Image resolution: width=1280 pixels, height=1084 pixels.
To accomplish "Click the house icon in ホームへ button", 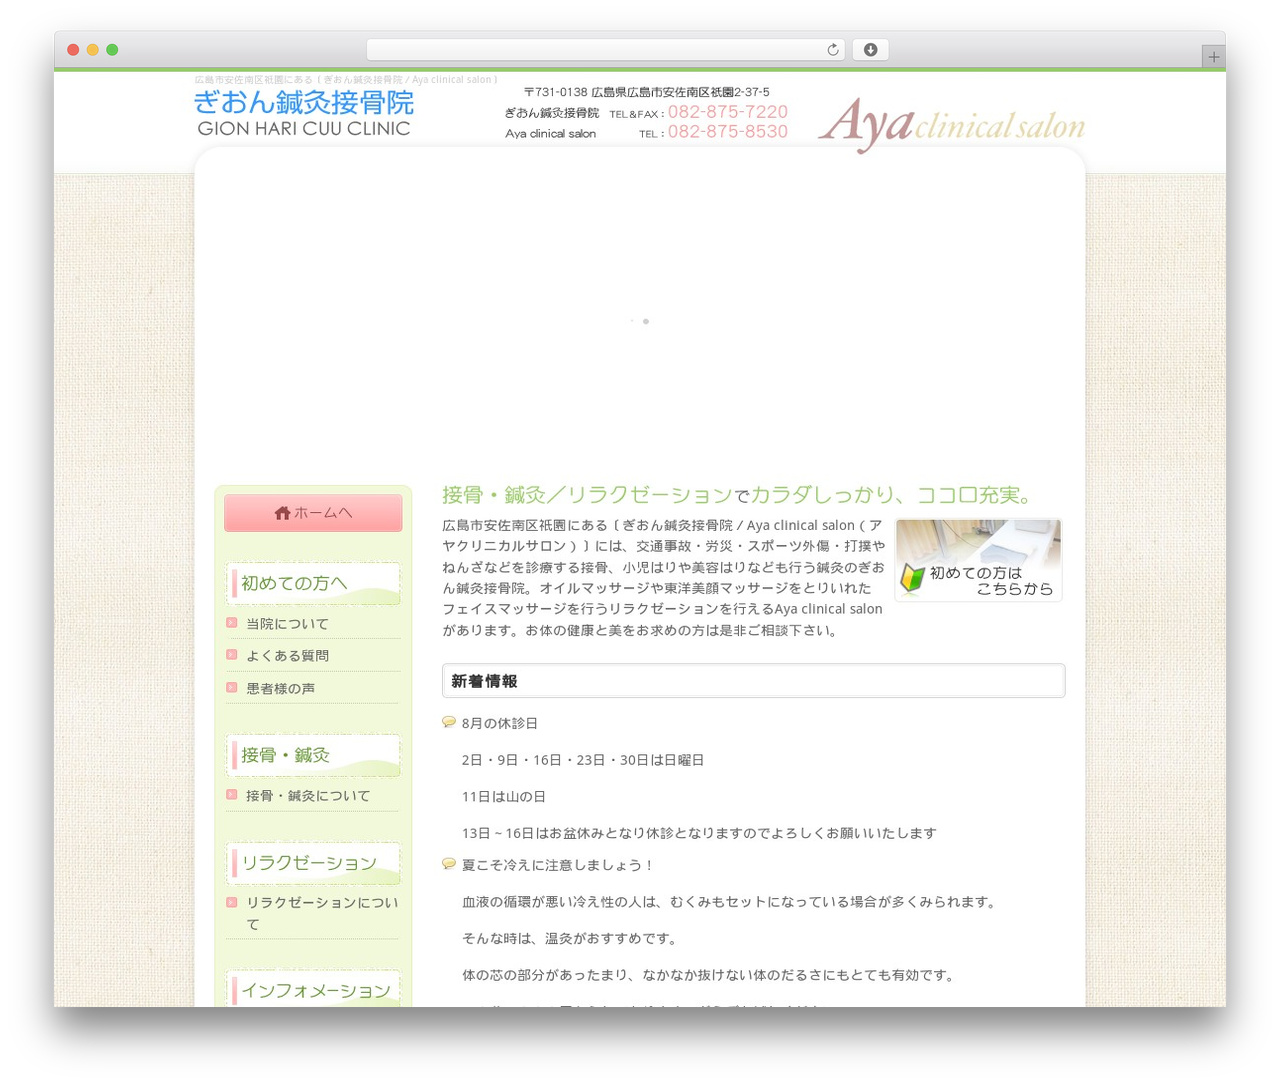I will [x=282, y=513].
